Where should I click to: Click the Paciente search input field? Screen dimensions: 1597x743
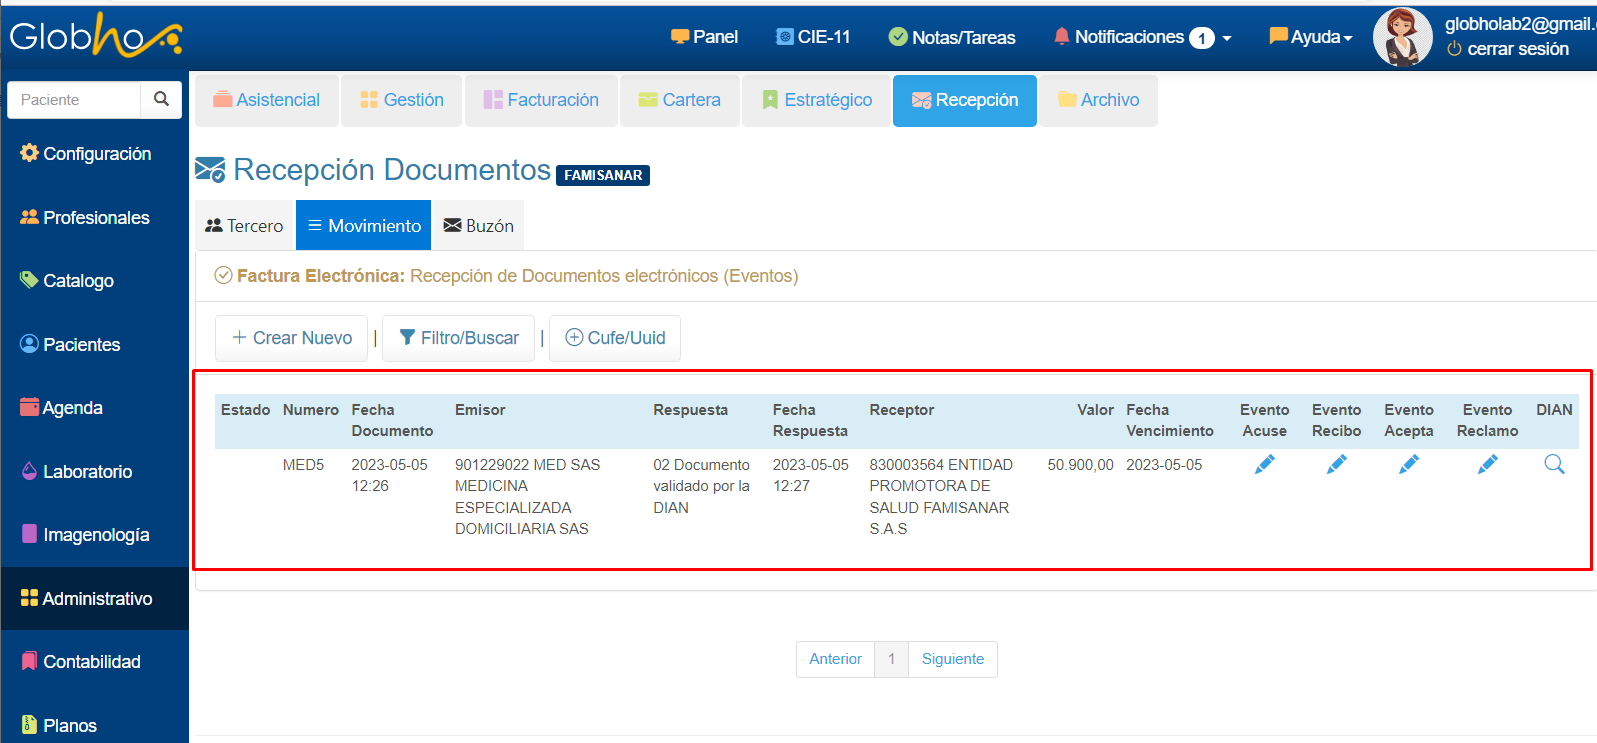click(x=74, y=100)
